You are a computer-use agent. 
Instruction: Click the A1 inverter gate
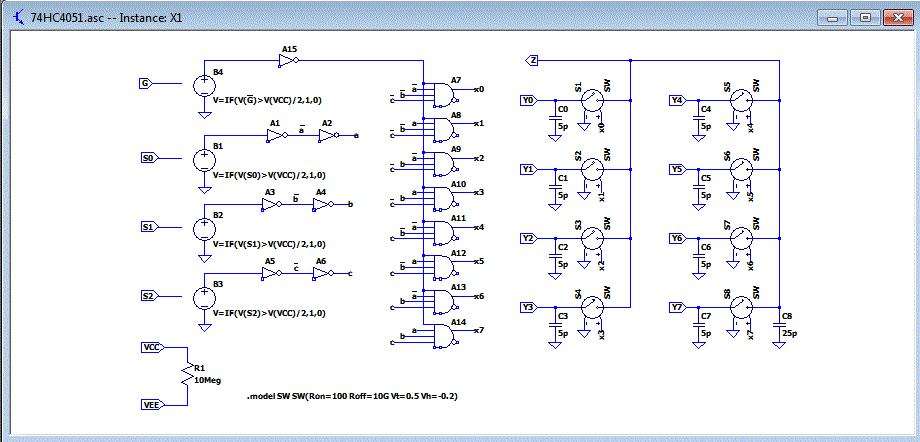point(276,136)
